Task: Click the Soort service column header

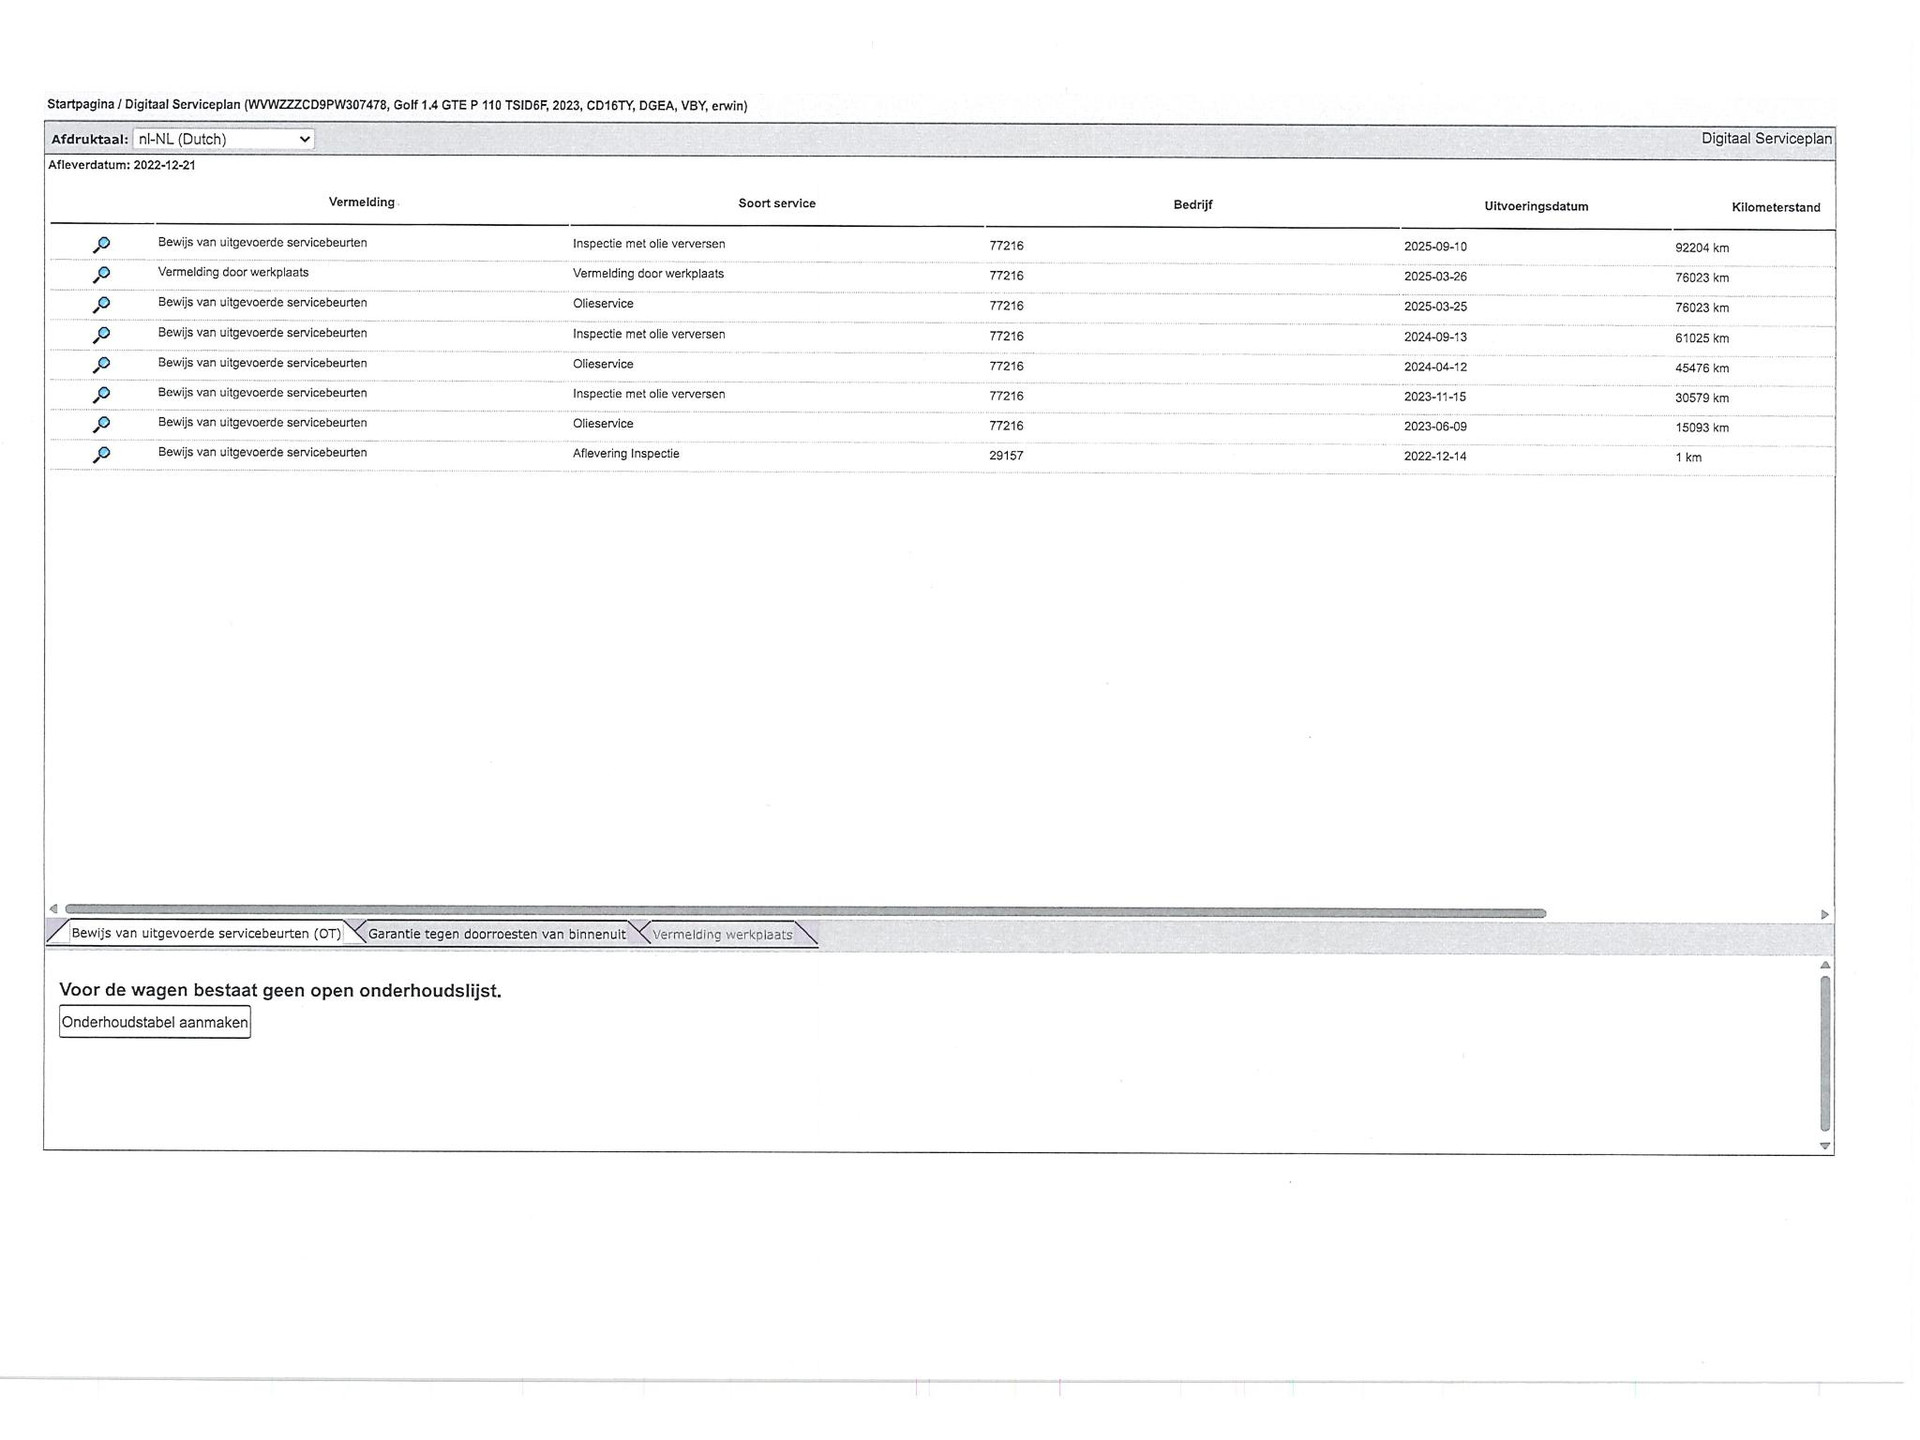Action: (777, 203)
